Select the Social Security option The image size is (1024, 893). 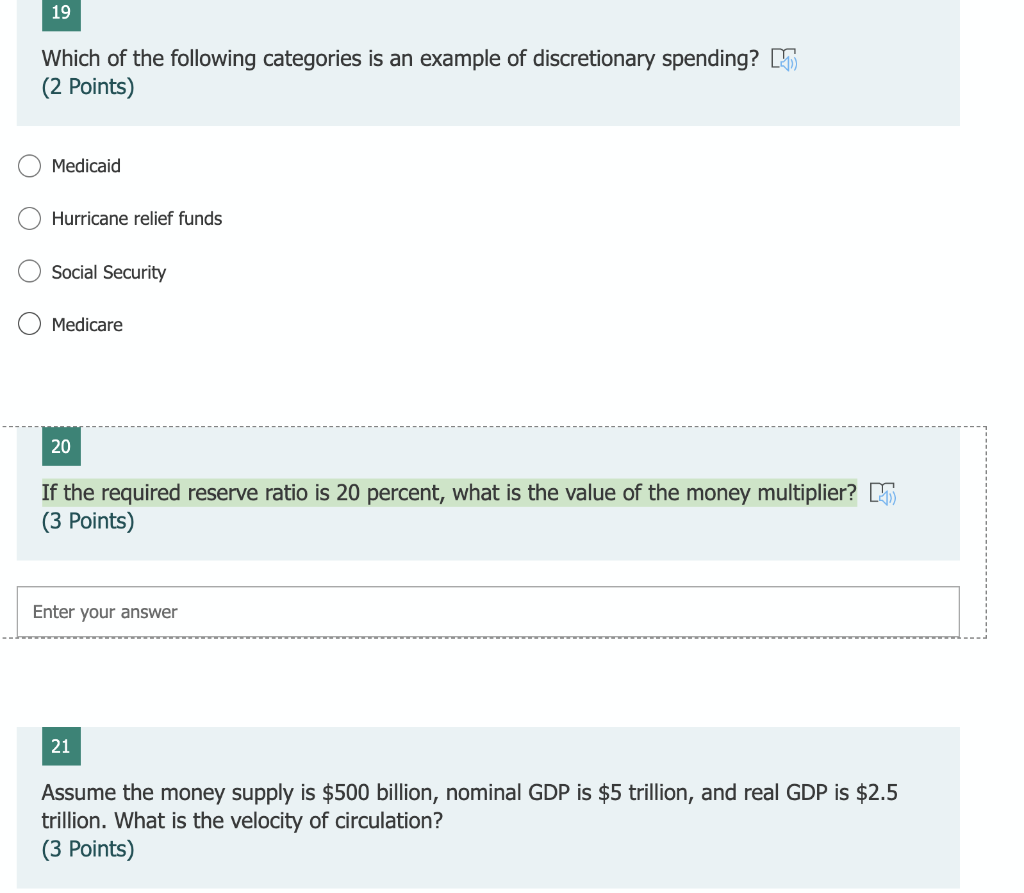coord(29,271)
